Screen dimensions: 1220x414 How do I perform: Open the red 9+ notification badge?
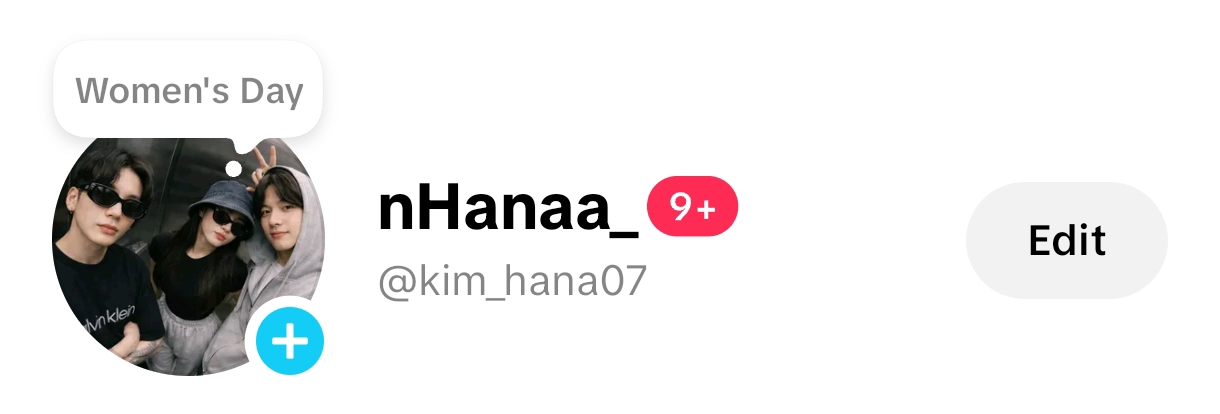pyautogui.click(x=692, y=208)
